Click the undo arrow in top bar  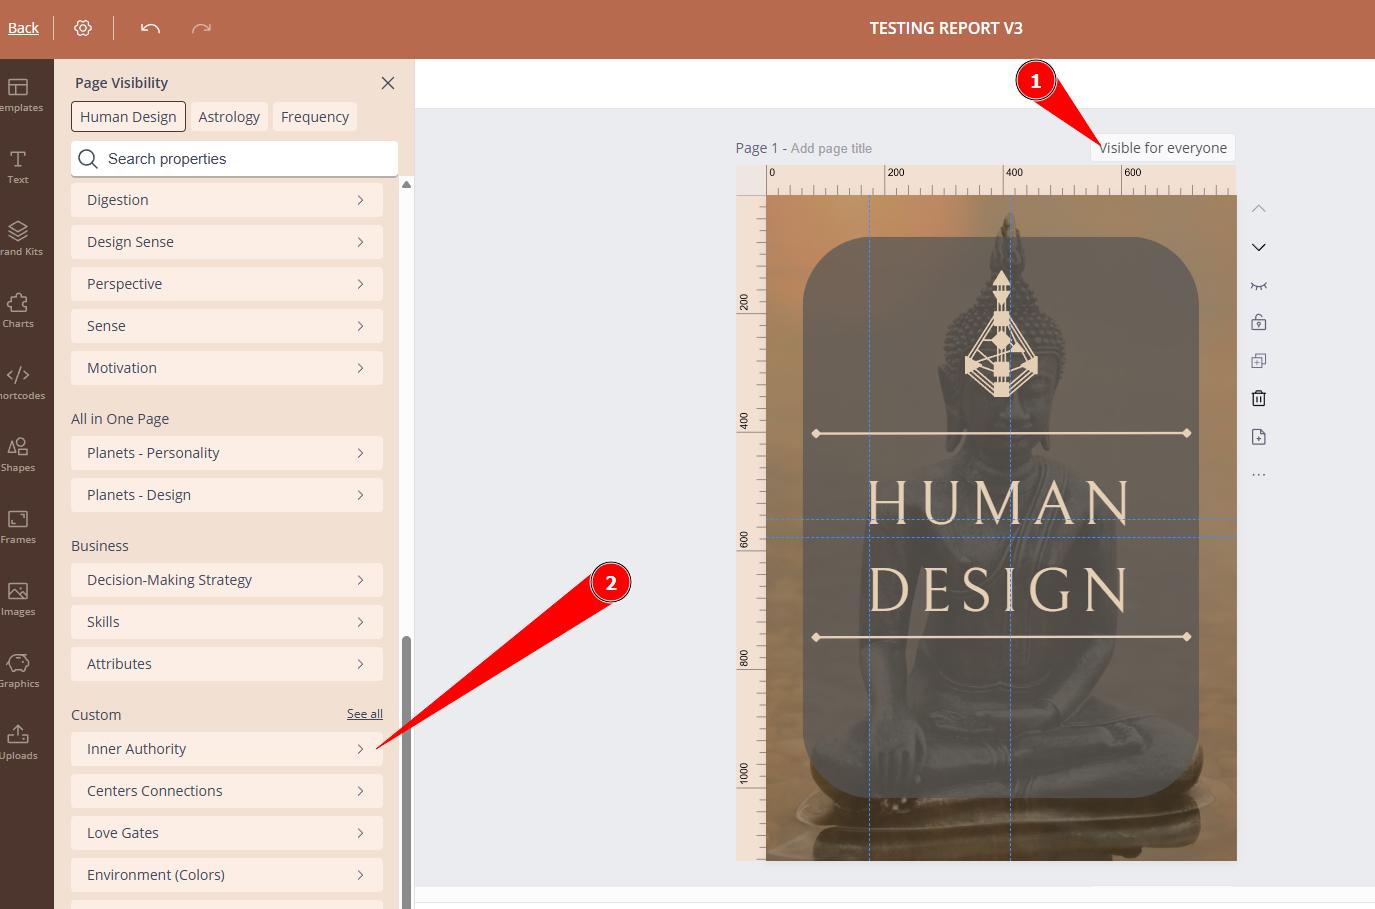[x=150, y=28]
